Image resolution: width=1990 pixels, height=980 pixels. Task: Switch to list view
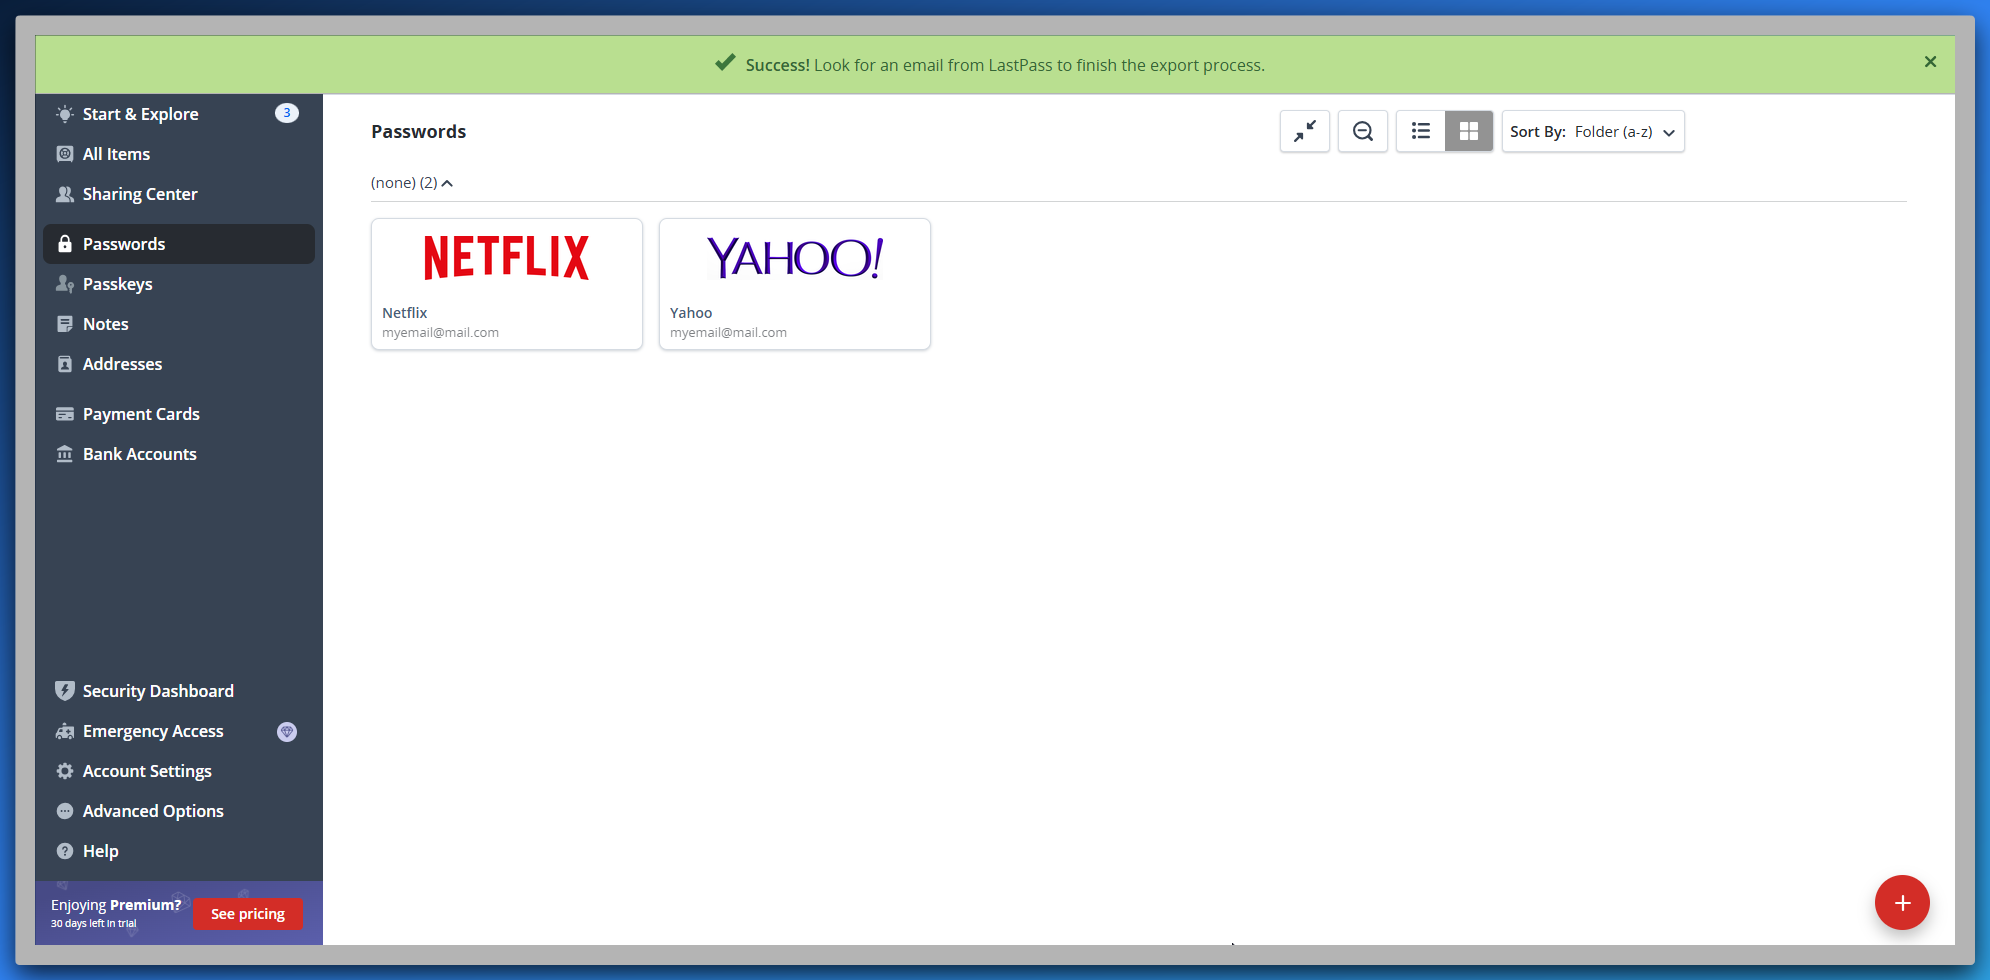(1420, 131)
